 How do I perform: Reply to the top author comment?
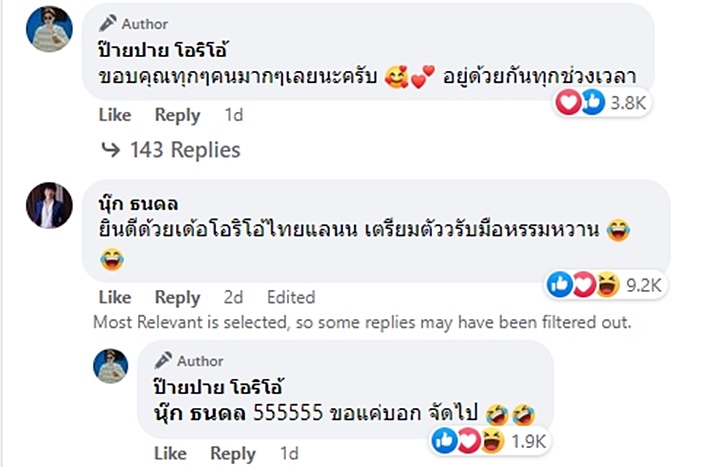coord(177,115)
